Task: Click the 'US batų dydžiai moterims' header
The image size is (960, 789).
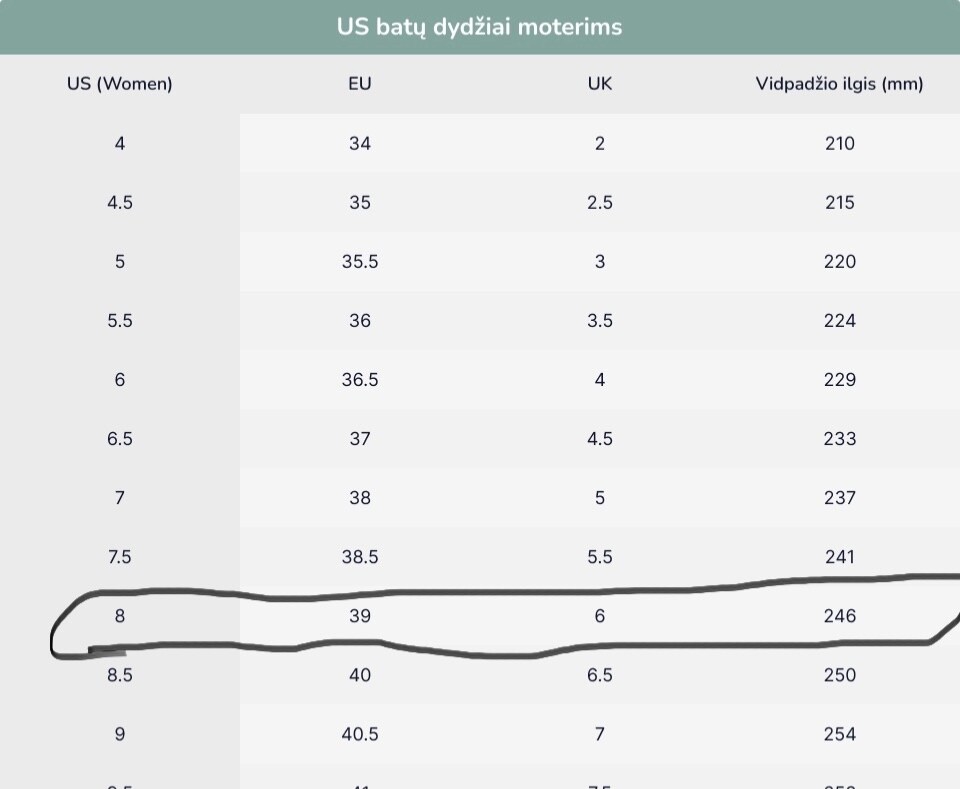Action: pos(479,27)
